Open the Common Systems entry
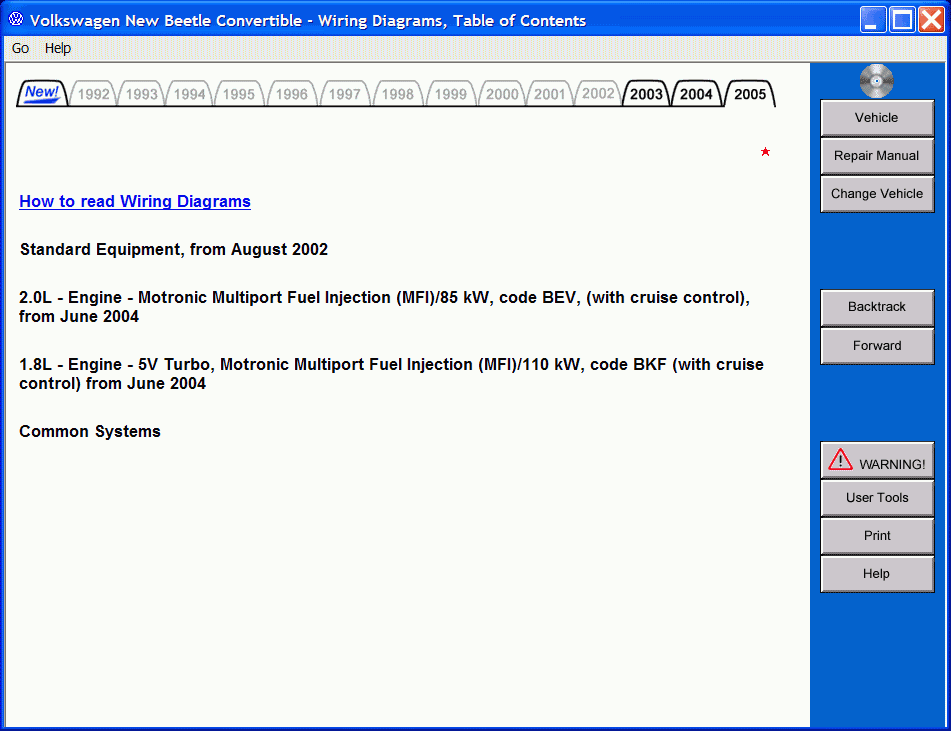Screen dimensions: 951x731 [90, 431]
